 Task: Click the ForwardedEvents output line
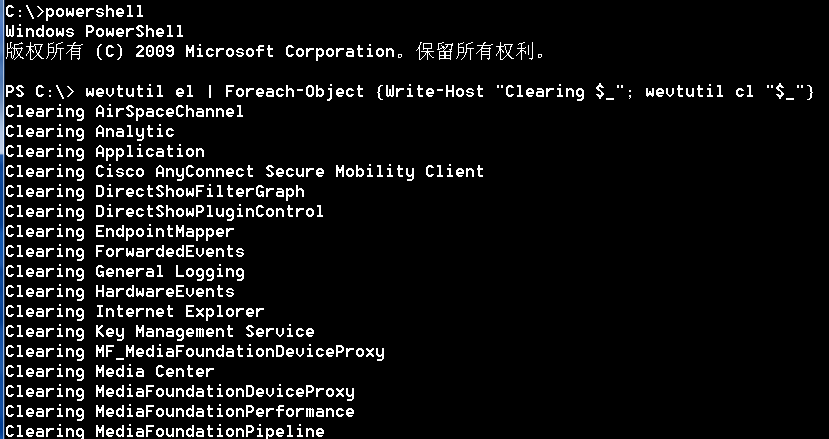(124, 252)
